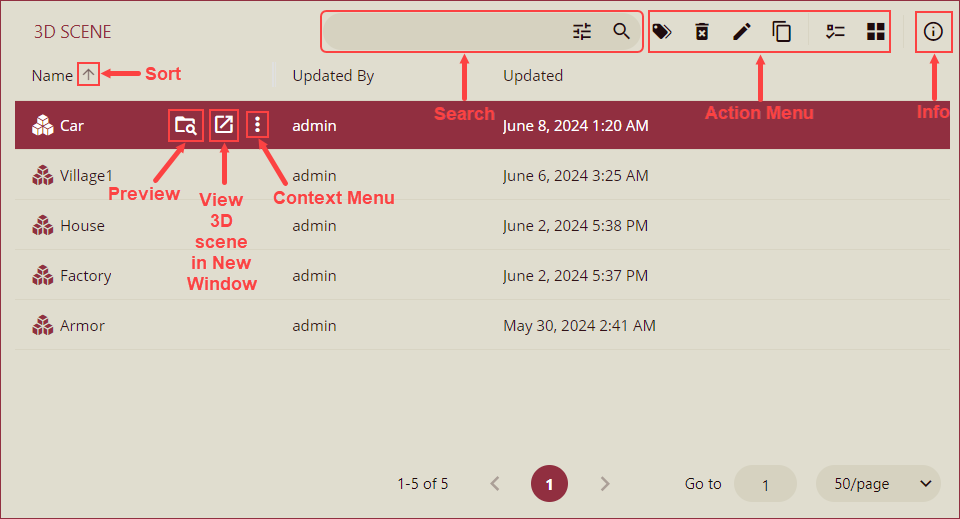The width and height of the screenshot is (960, 519).
Task: Select the Factory scene row
Action: coord(85,276)
